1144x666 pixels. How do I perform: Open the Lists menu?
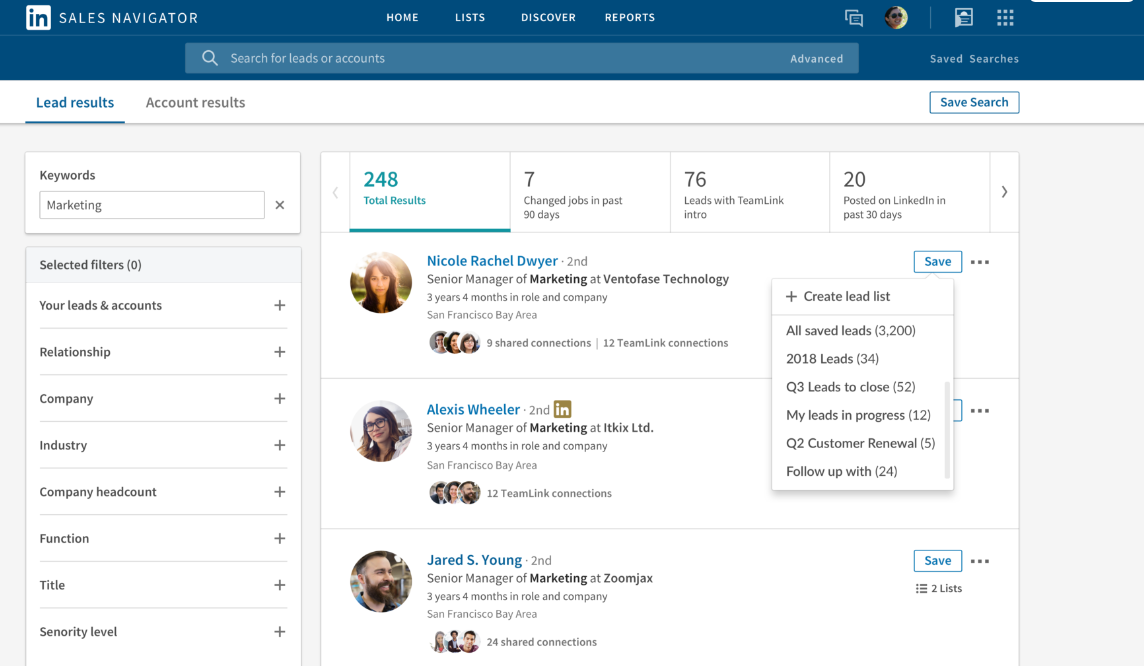tap(470, 18)
